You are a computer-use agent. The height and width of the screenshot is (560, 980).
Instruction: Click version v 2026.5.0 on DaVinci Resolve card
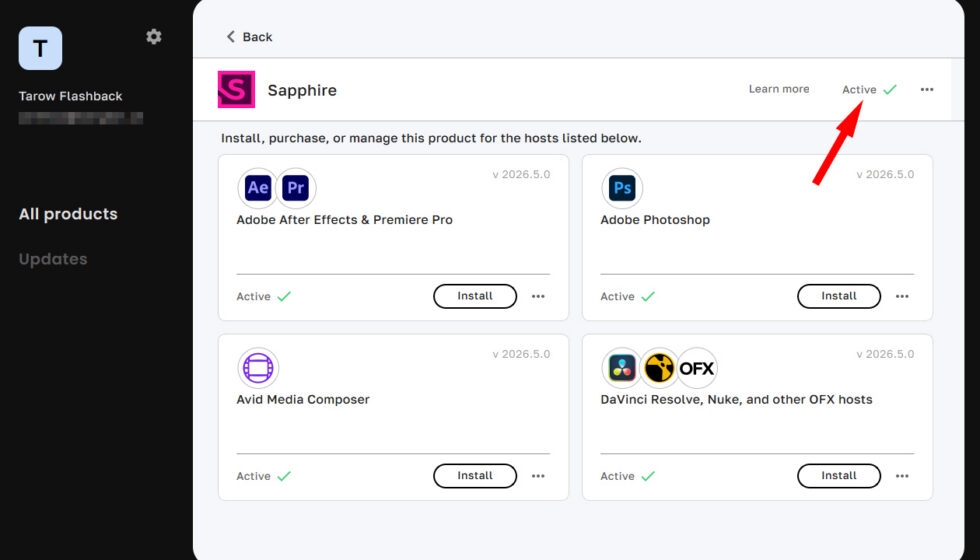coord(885,354)
